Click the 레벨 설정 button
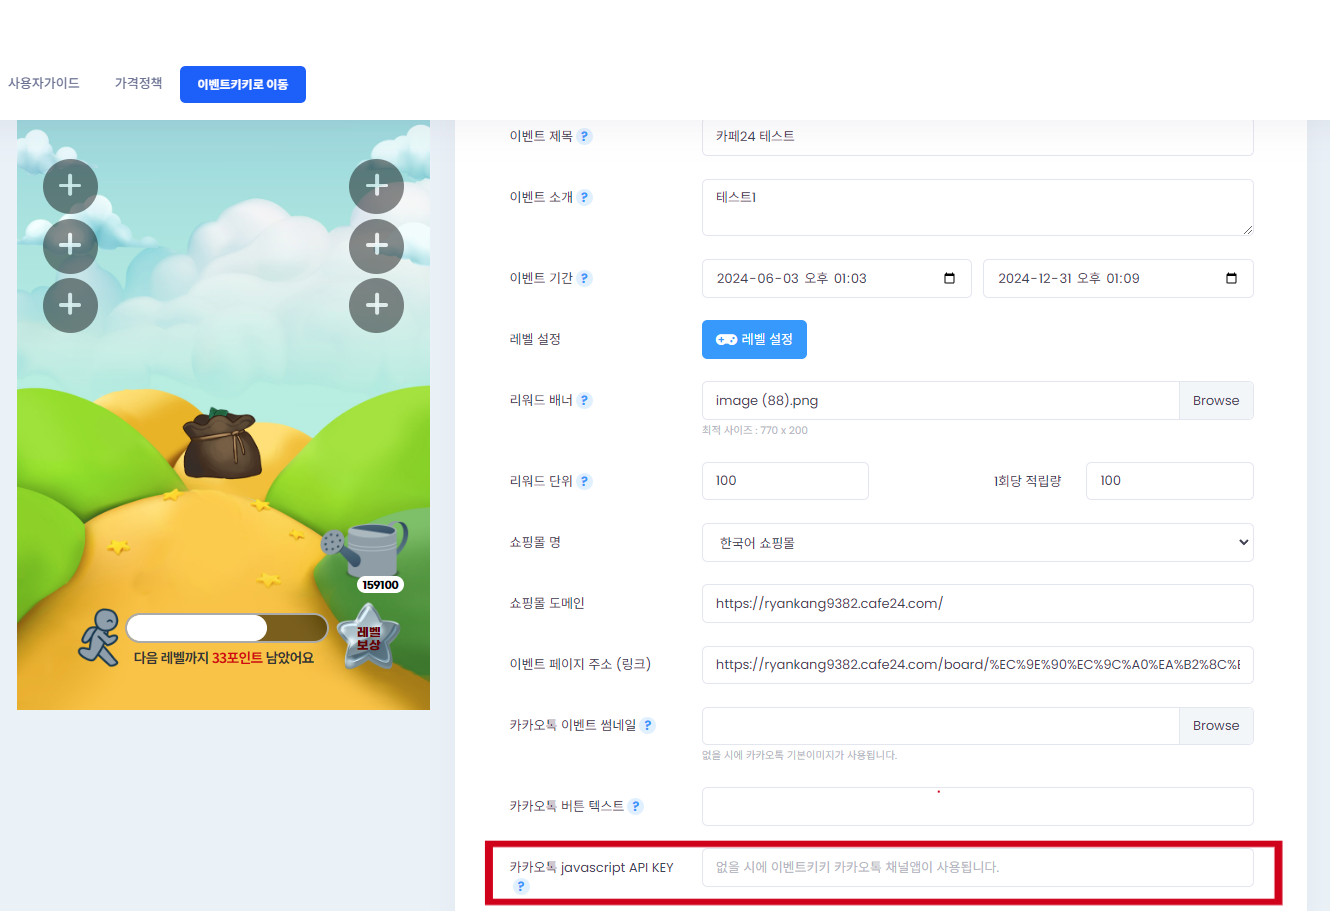The image size is (1330, 911). click(754, 340)
